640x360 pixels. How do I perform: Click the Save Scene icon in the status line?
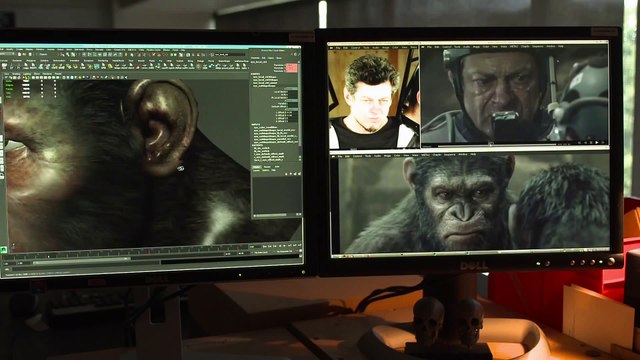pos(30,54)
